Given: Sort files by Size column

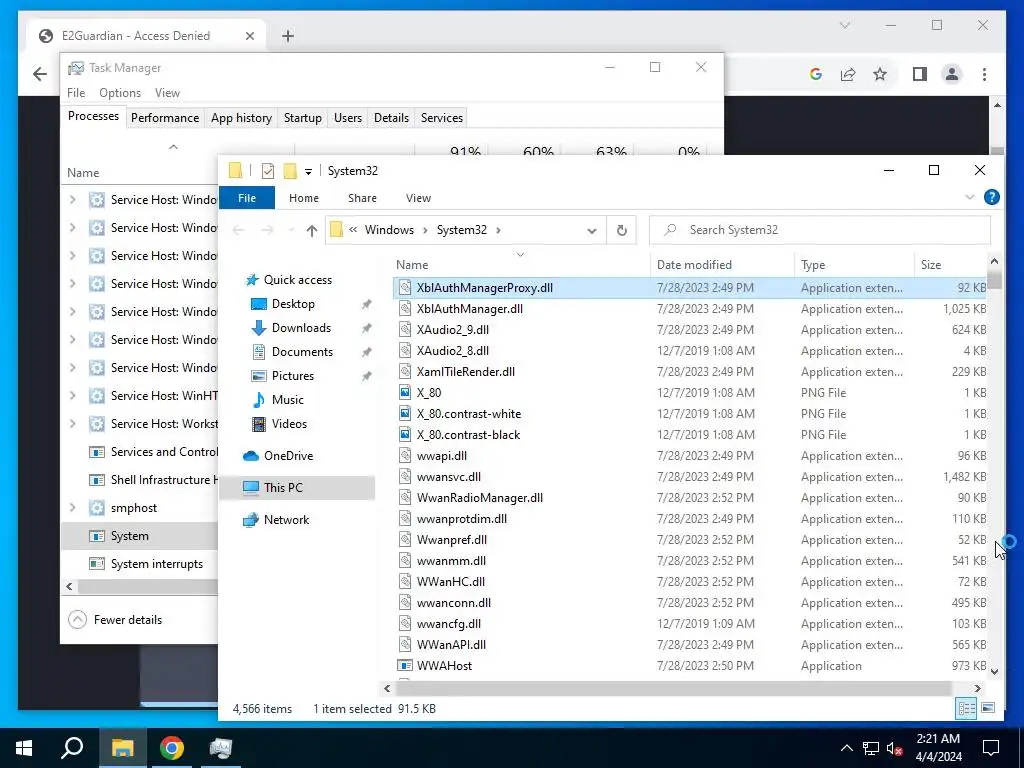Looking at the screenshot, I should click(931, 264).
